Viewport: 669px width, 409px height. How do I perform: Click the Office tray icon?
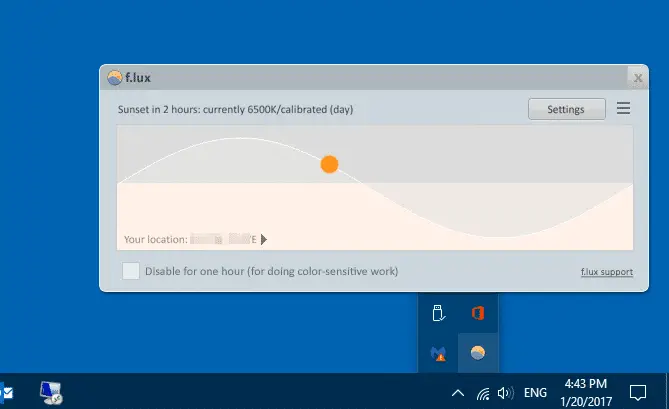point(478,313)
